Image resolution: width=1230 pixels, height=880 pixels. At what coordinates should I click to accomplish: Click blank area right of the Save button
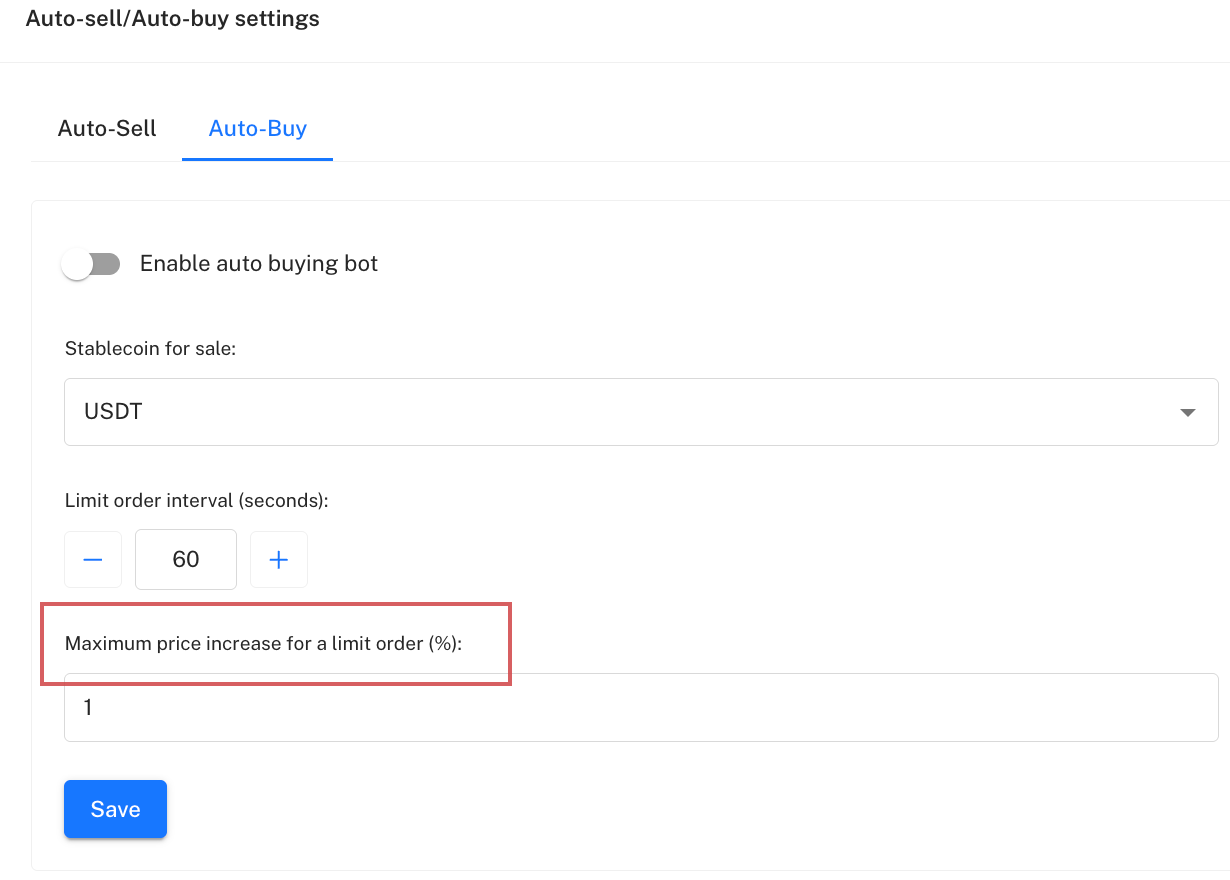pyautogui.click(x=600, y=809)
